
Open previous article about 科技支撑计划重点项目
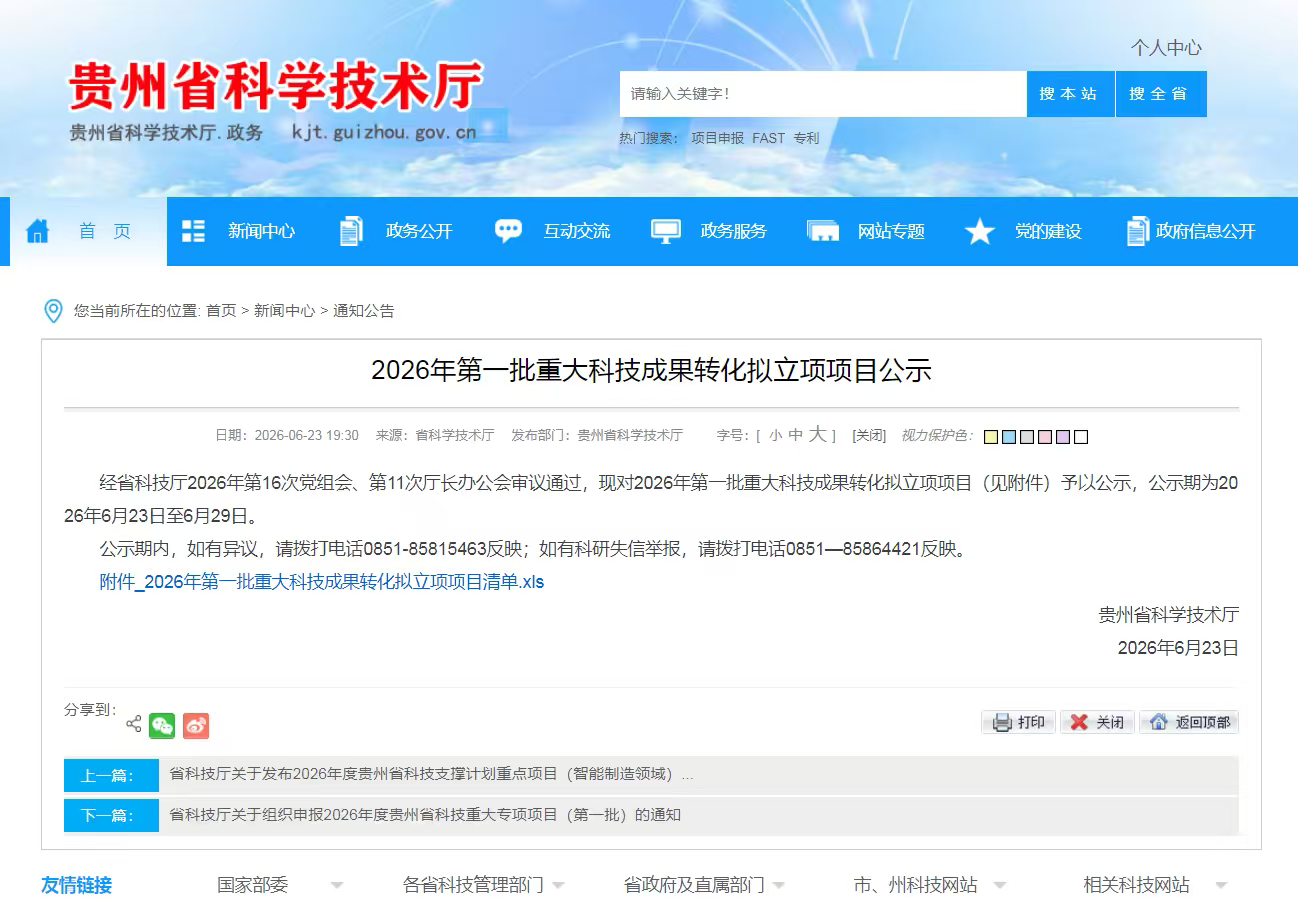(432, 774)
